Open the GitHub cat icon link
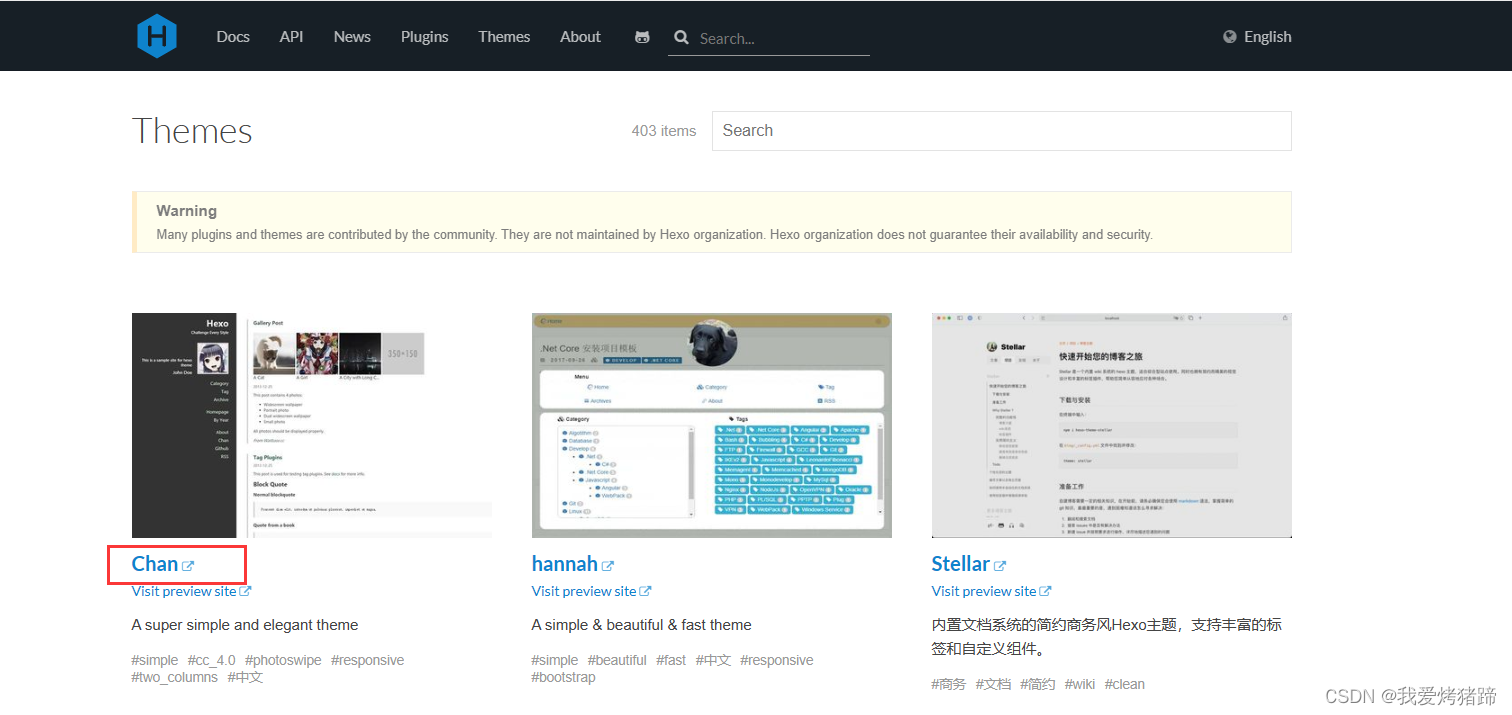1512x715 pixels. [642, 37]
